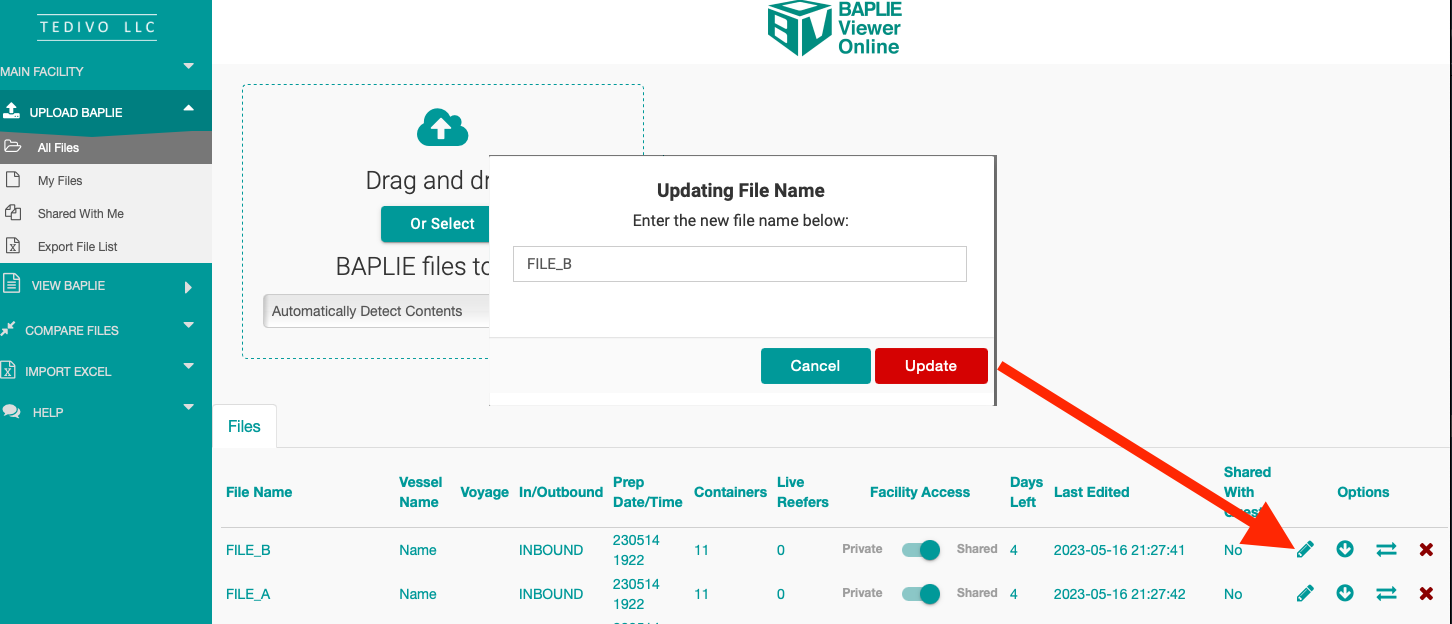Click the red Update button
The width and height of the screenshot is (1452, 624).
click(x=931, y=366)
